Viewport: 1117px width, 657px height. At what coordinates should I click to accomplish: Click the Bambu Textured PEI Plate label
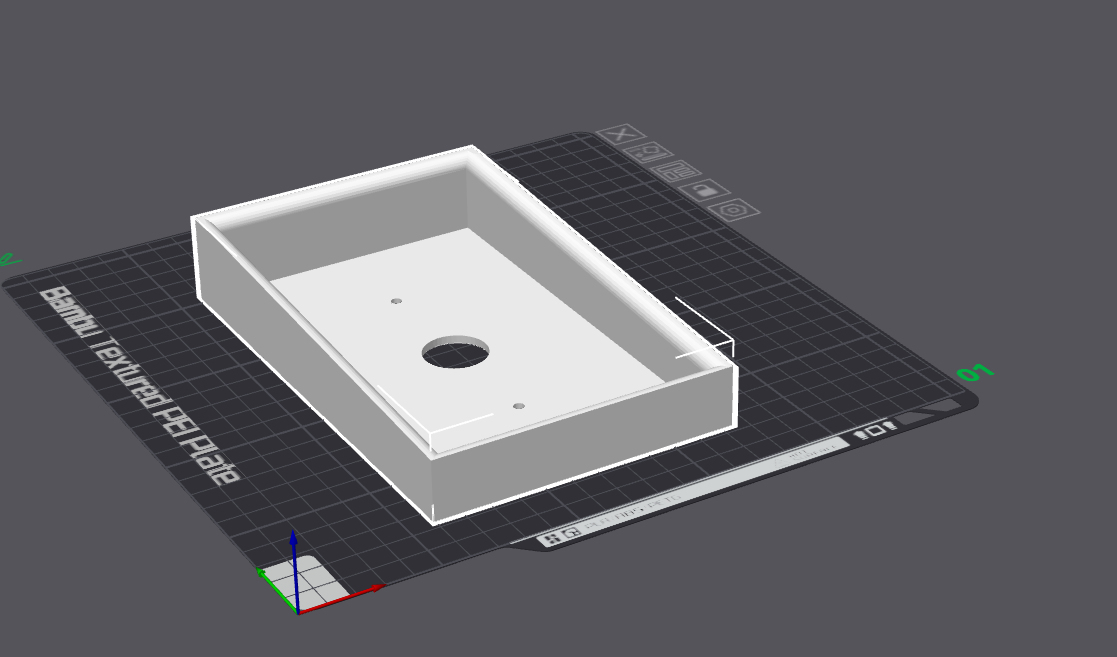[x=140, y=385]
